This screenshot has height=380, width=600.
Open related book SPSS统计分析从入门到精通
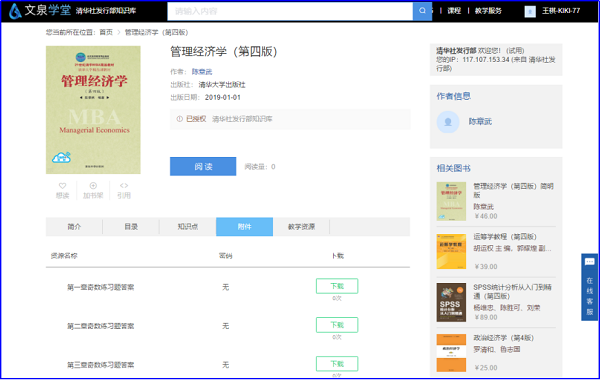coord(512,291)
